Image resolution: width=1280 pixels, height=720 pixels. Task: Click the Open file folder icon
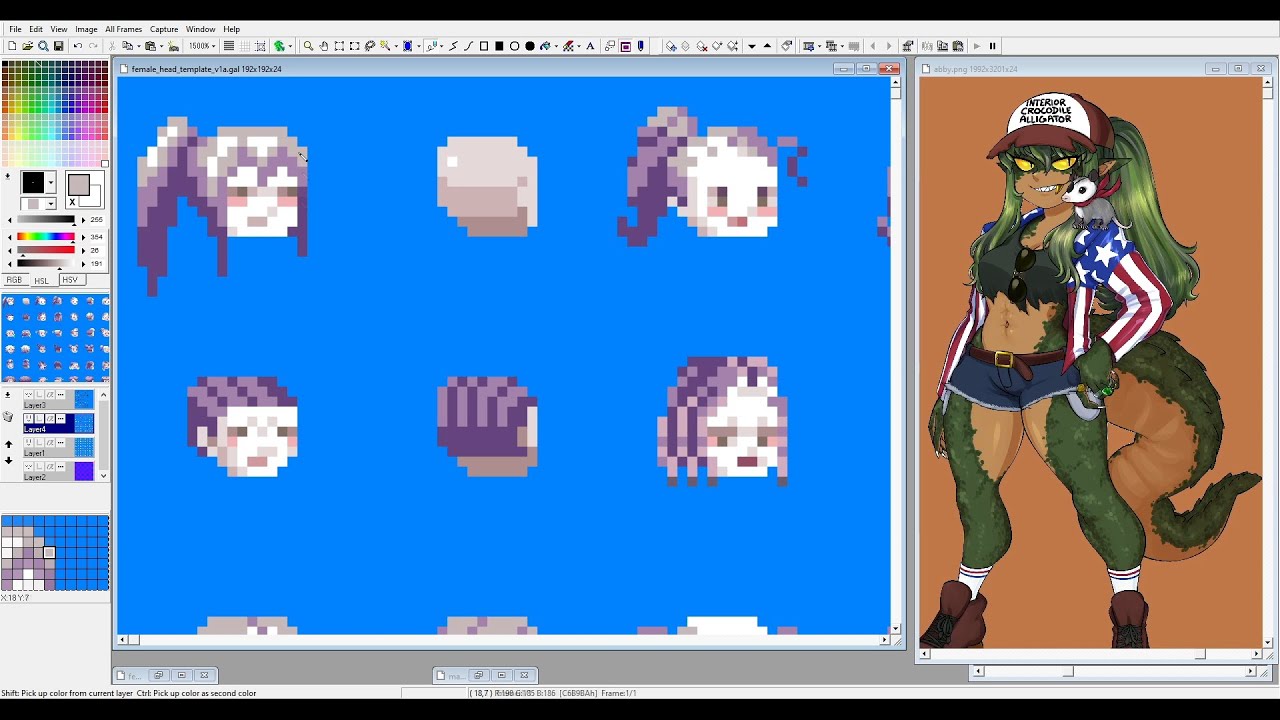tap(28, 46)
